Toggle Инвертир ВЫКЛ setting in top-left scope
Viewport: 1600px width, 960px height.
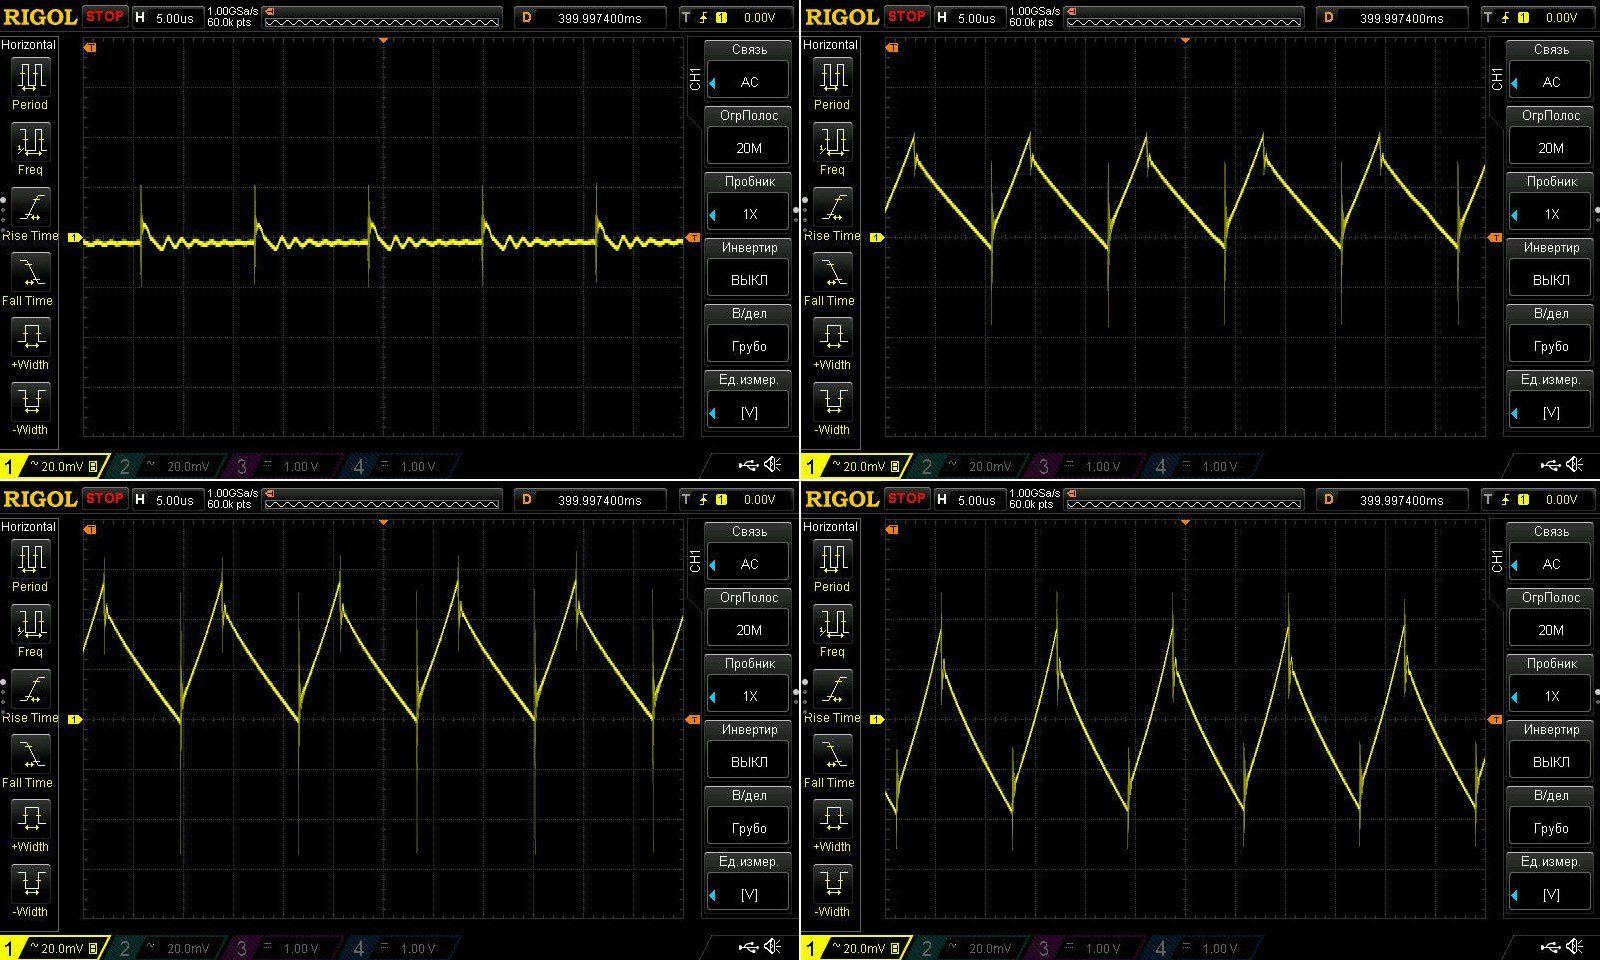(749, 280)
